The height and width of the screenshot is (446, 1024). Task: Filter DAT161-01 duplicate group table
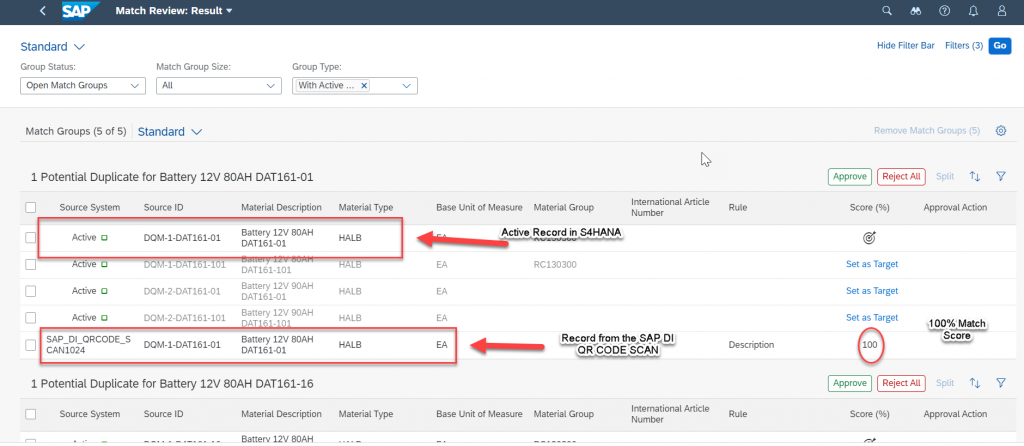coord(1000,176)
